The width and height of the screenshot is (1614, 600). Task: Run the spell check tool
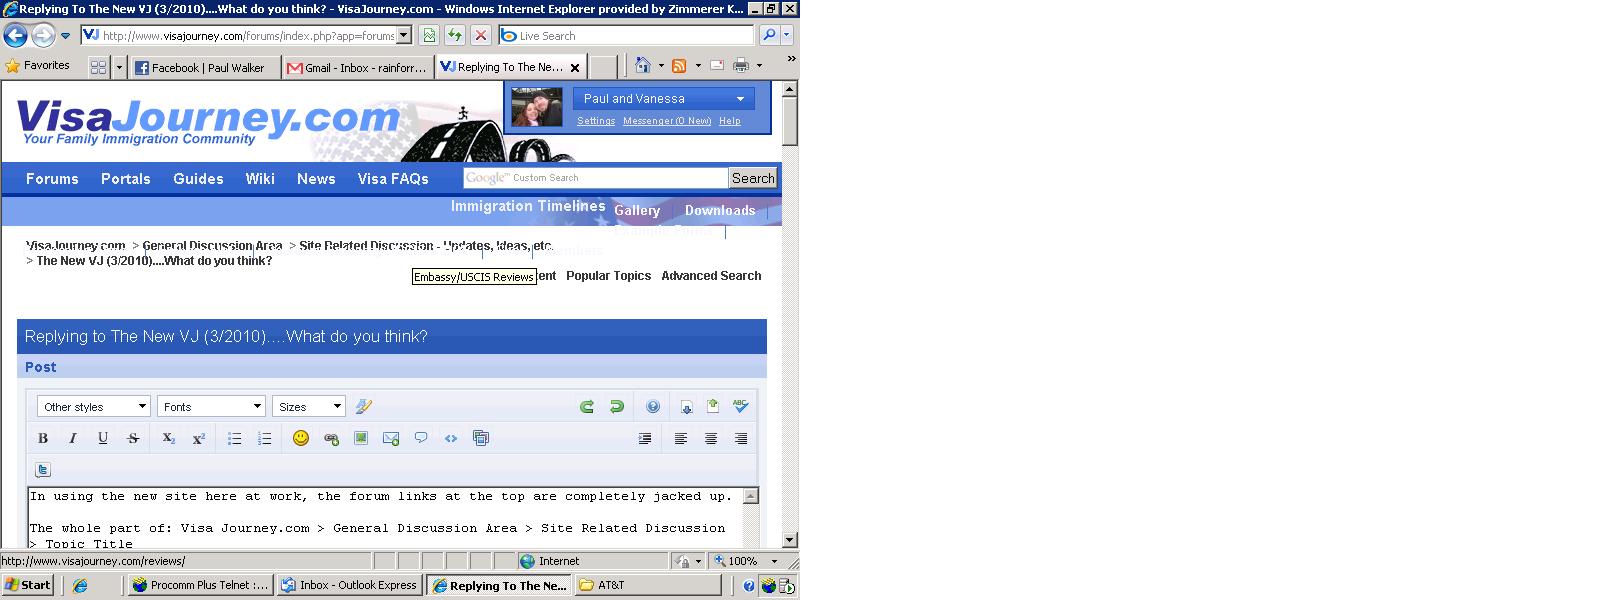[741, 406]
